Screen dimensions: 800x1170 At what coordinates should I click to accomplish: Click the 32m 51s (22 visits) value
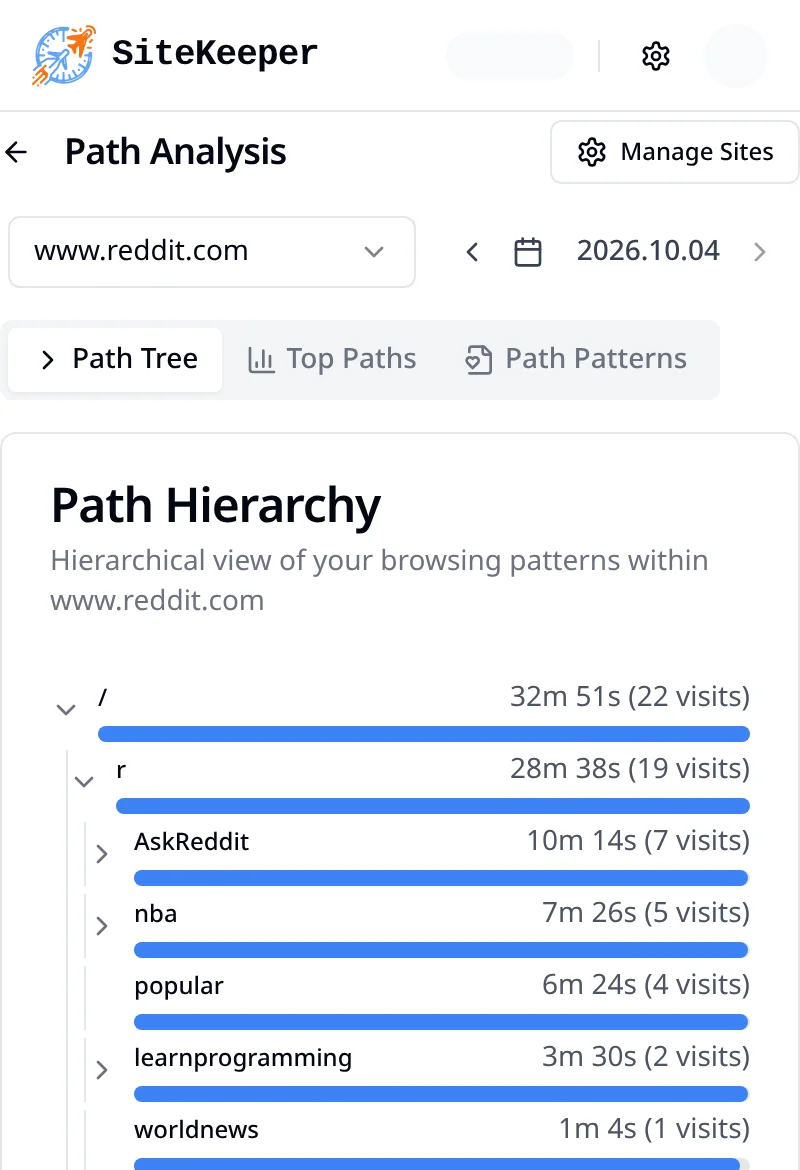click(x=630, y=697)
